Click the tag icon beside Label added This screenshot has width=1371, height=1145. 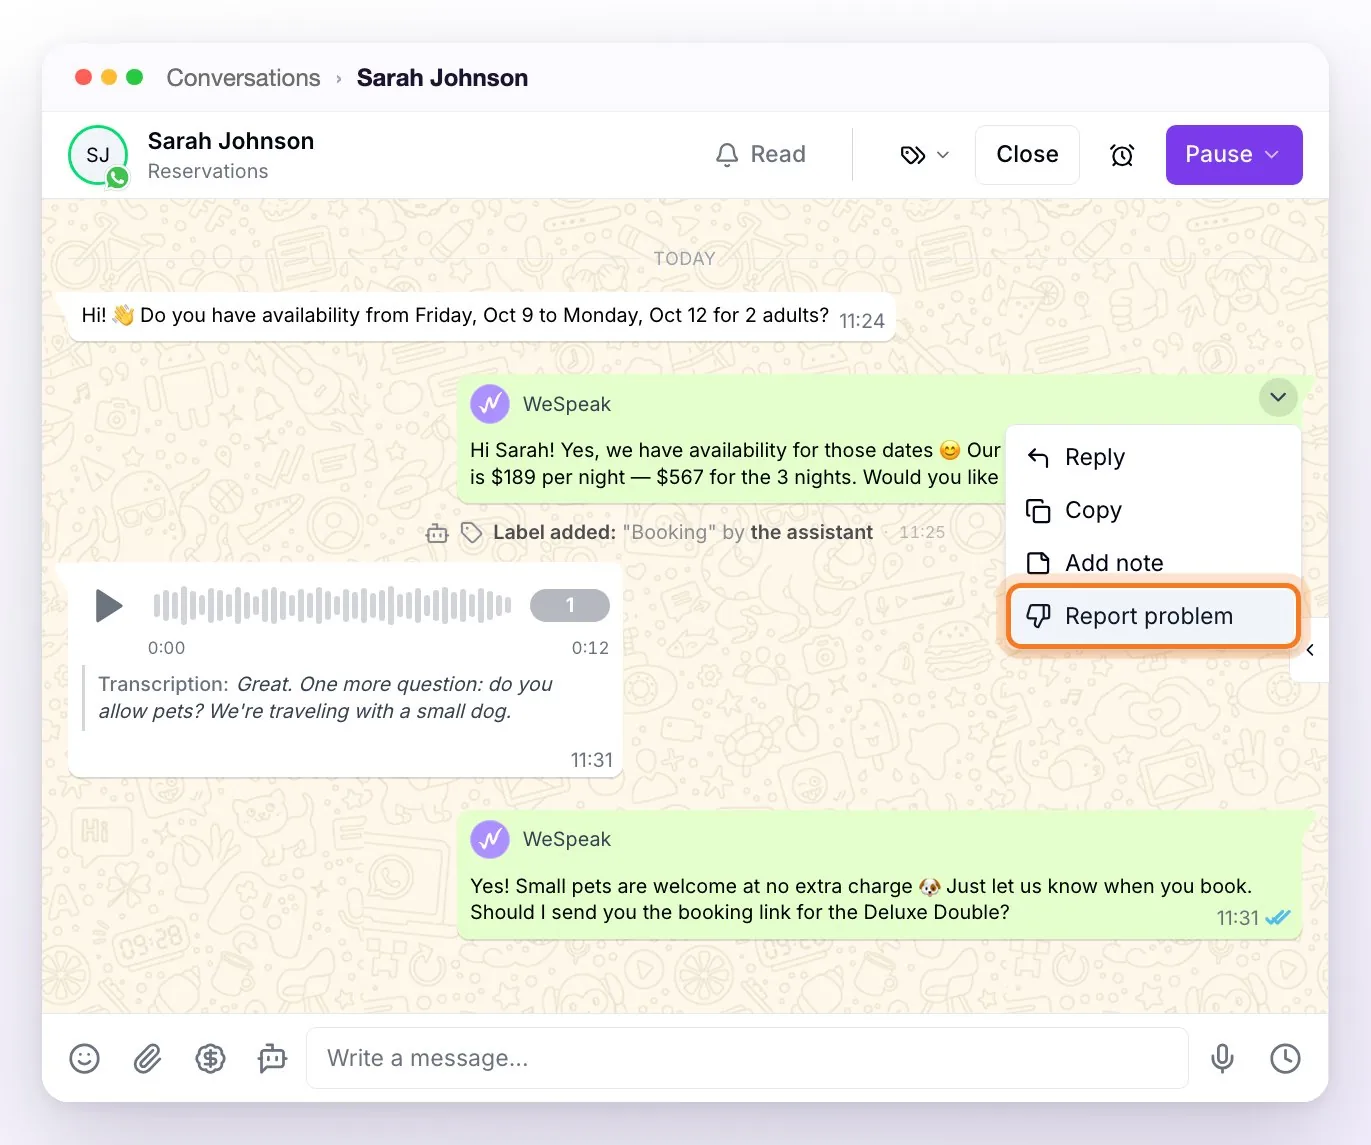pyautogui.click(x=471, y=532)
